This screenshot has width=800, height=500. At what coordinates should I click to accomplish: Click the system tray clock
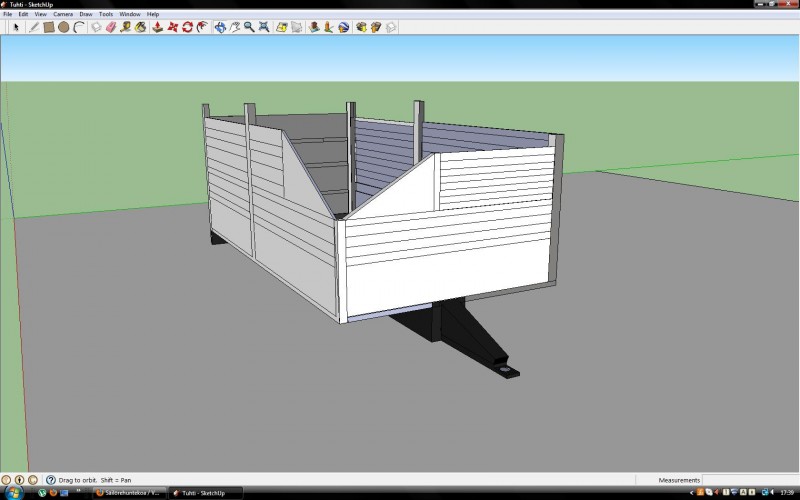[x=787, y=493]
